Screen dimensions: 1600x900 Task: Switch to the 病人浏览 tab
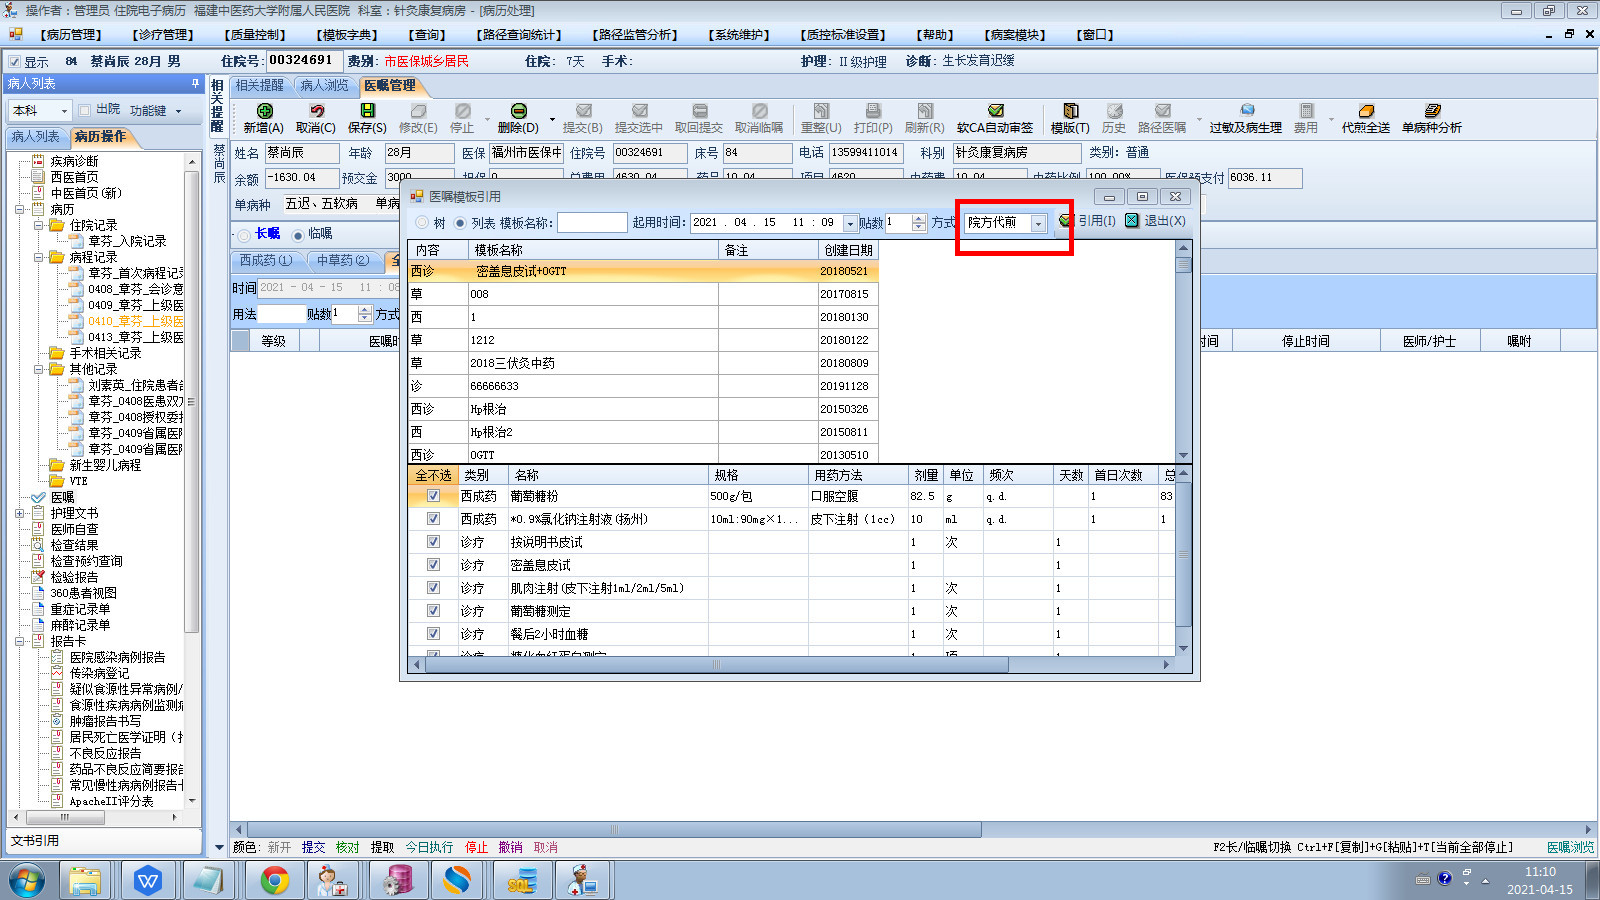coord(325,86)
